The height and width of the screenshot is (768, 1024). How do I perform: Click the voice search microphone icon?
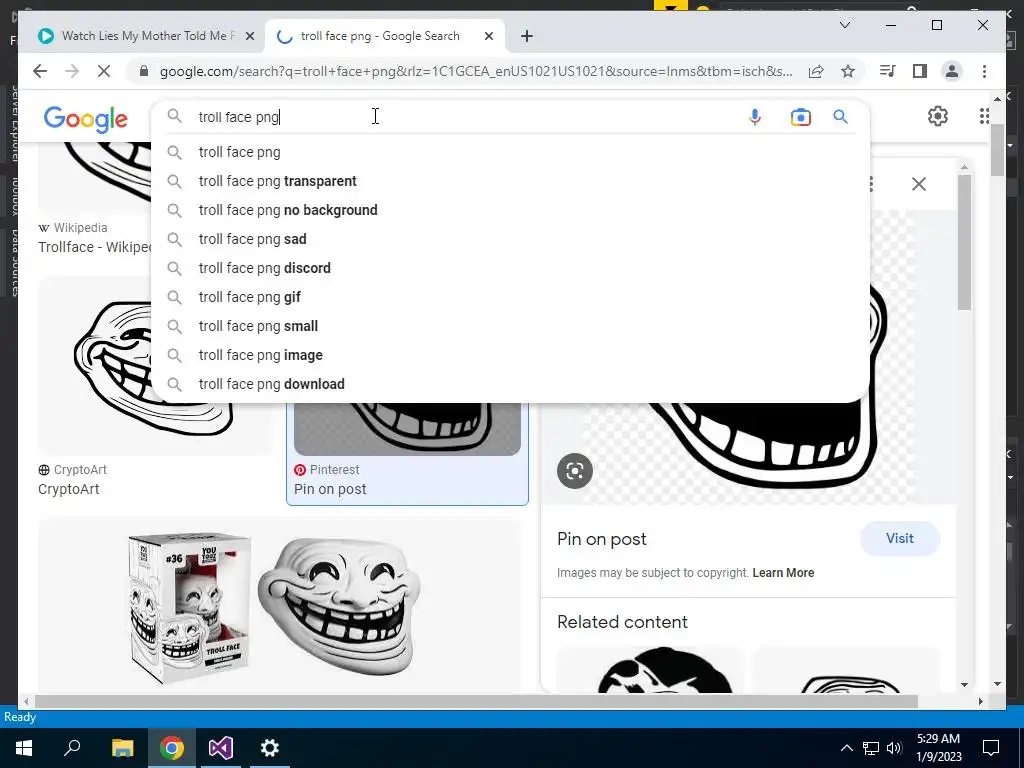coord(754,117)
